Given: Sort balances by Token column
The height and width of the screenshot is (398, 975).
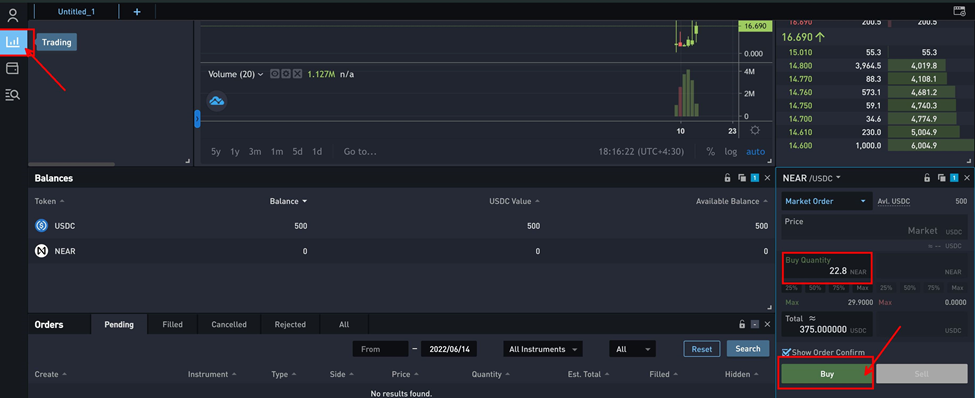Looking at the screenshot, I should pyautogui.click(x=50, y=201).
